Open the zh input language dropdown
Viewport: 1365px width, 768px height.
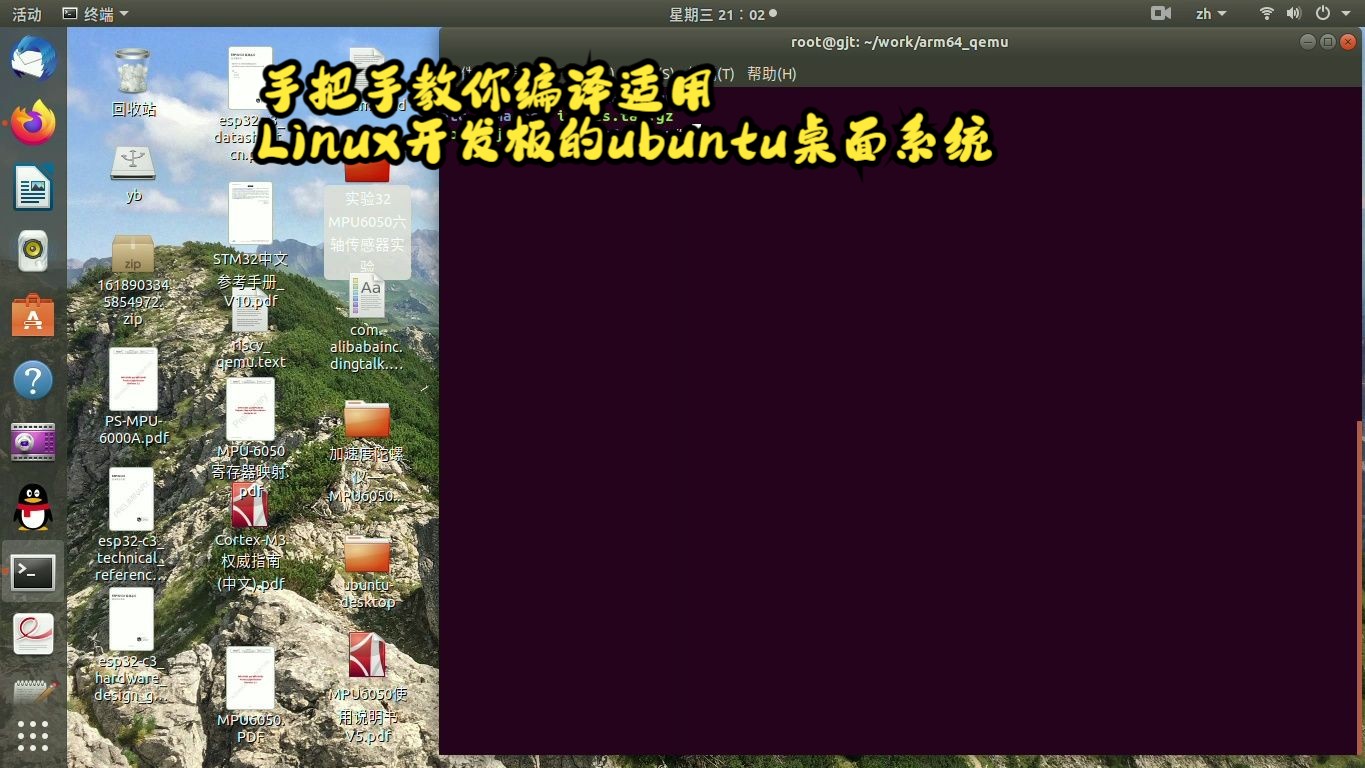coord(1209,14)
